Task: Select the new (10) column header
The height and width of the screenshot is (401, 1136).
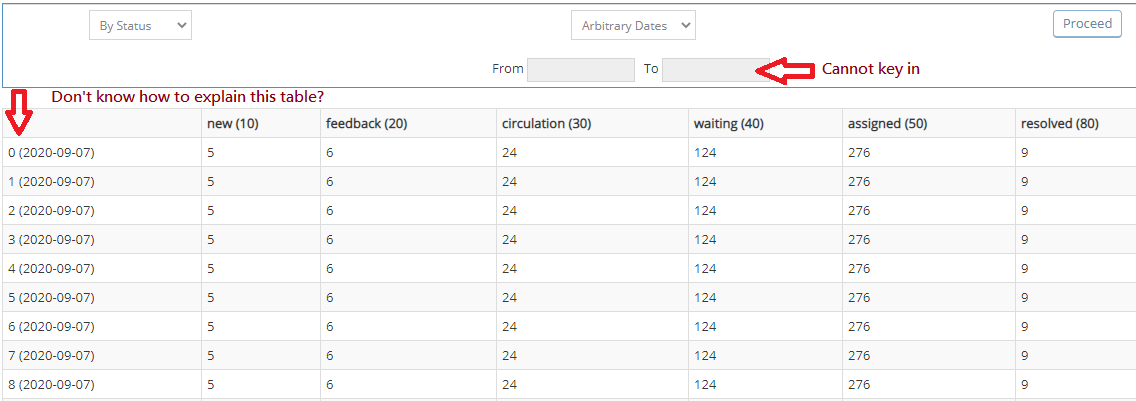Action: 232,124
